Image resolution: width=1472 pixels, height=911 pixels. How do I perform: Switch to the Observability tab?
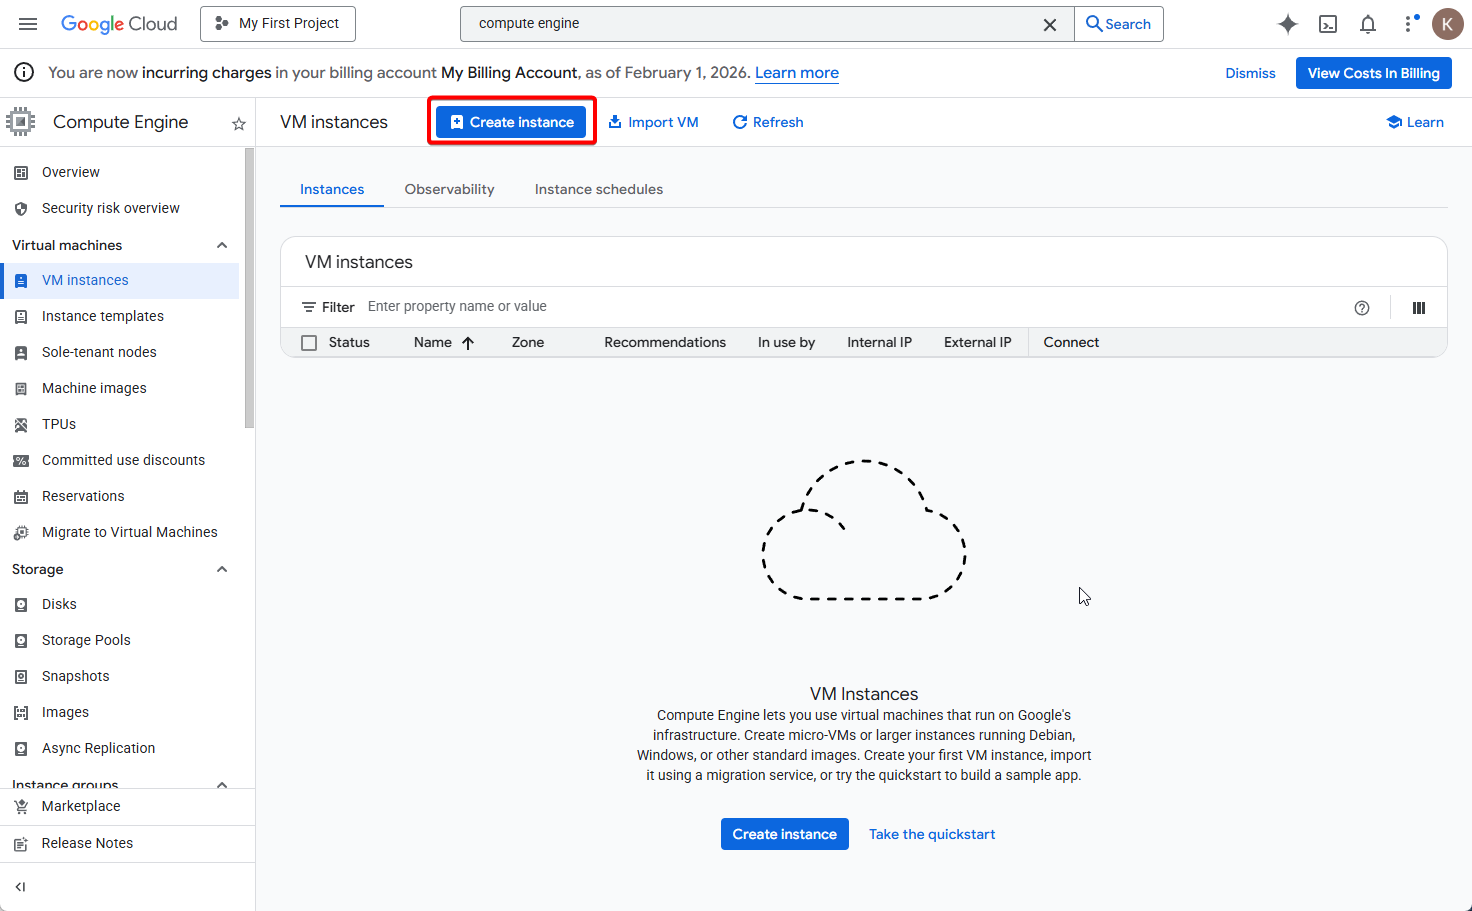pyautogui.click(x=449, y=189)
